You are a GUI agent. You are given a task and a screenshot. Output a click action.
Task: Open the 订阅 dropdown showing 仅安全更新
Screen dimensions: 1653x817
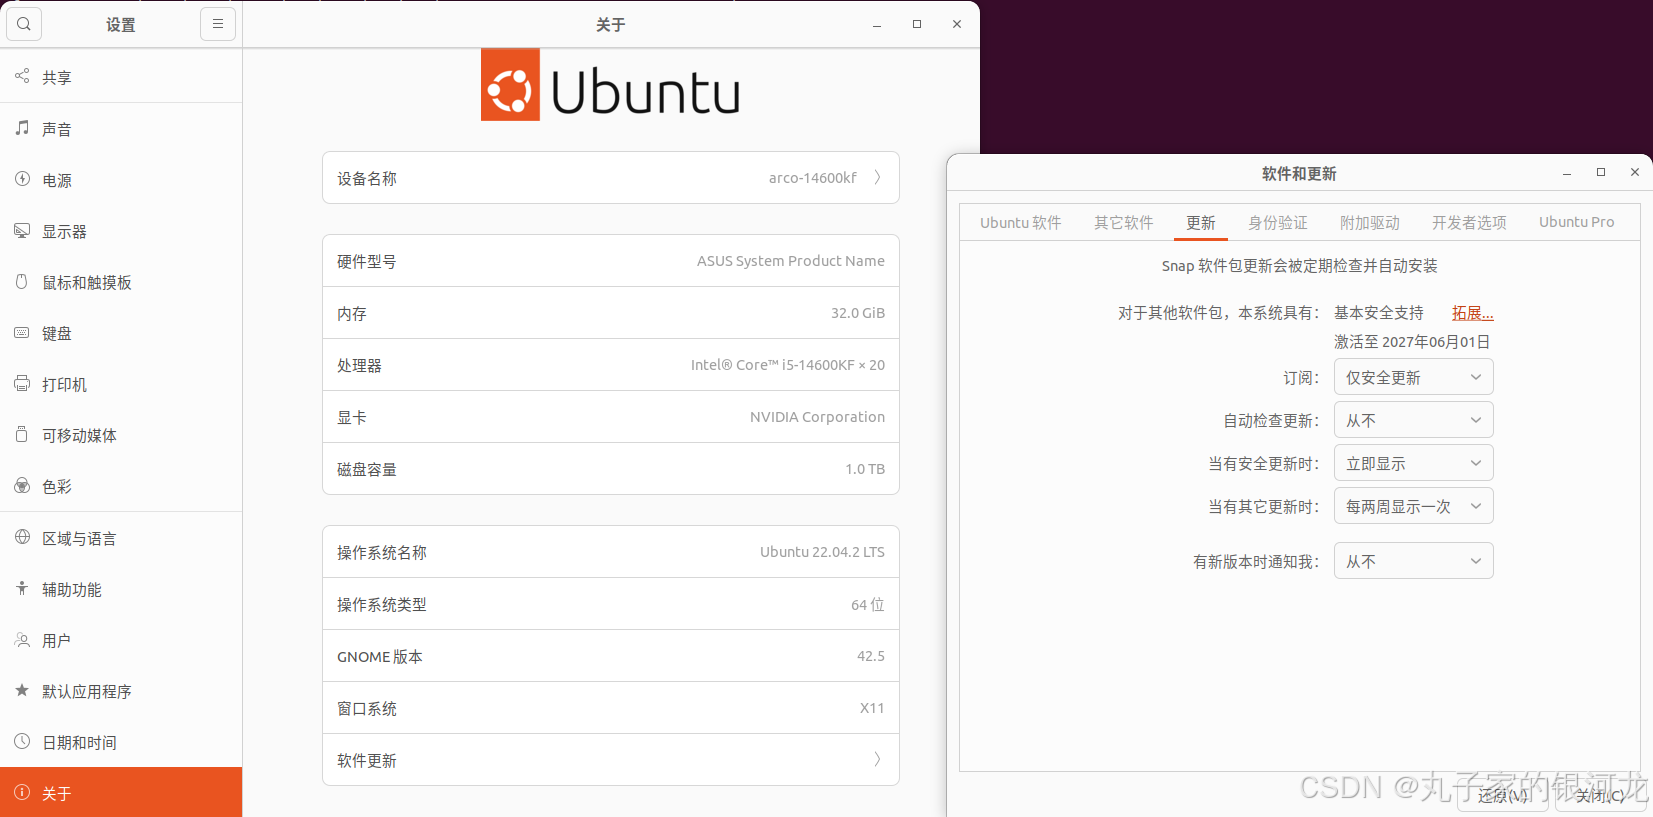point(1413,377)
